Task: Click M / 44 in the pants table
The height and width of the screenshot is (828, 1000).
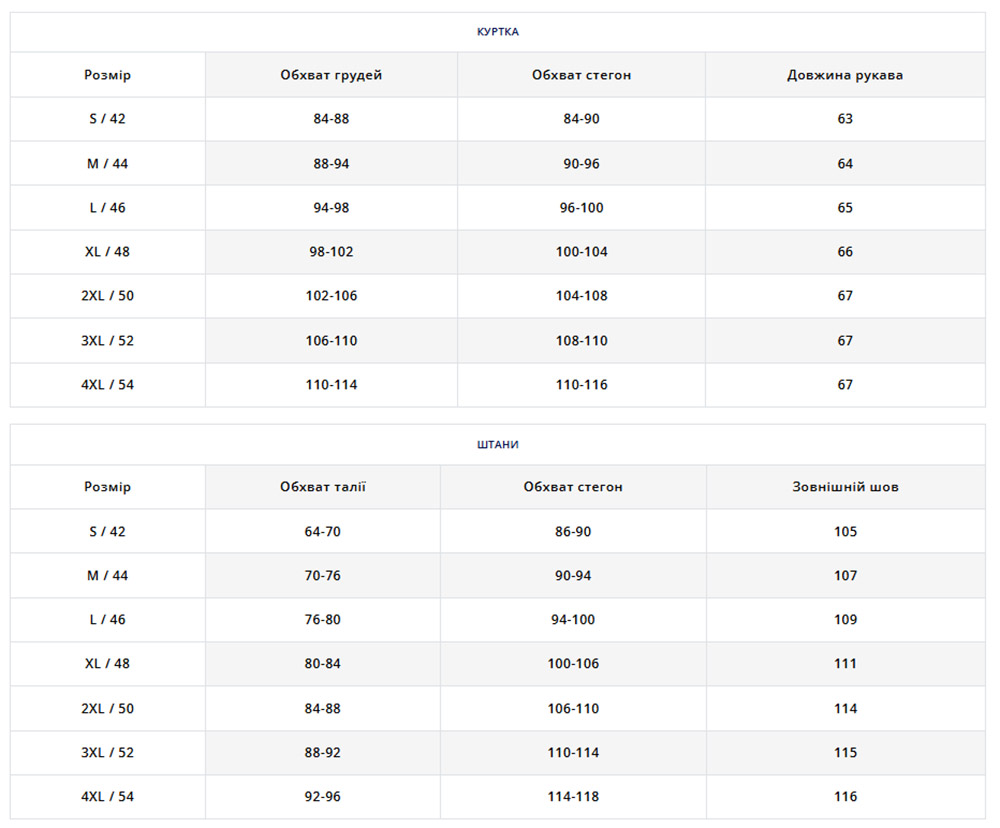Action: pyautogui.click(x=107, y=576)
